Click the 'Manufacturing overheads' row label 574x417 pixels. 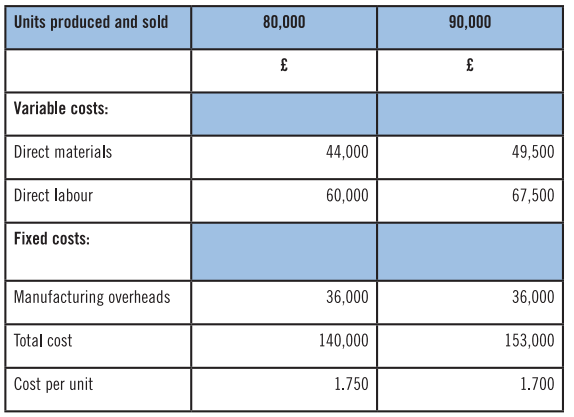(x=92, y=297)
